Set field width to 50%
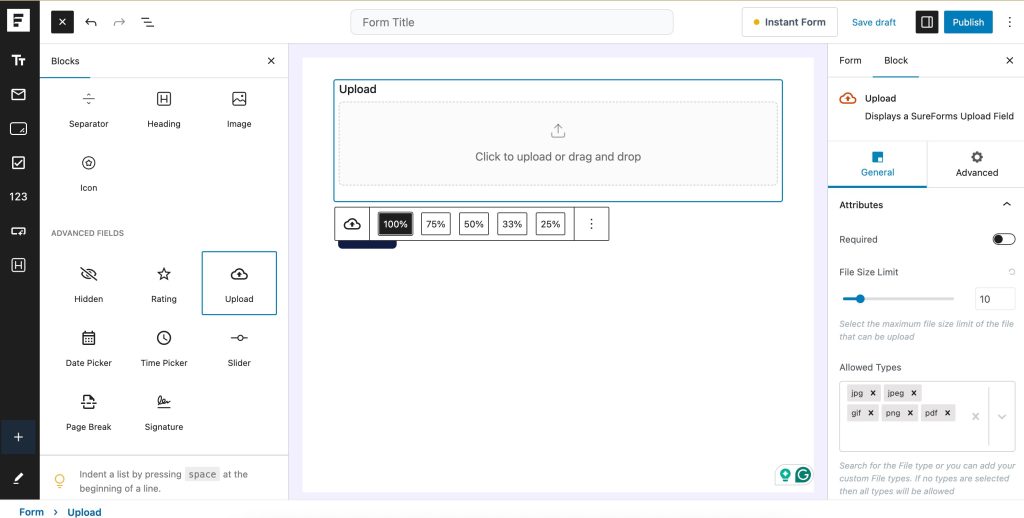The height and width of the screenshot is (518, 1024). [474, 224]
